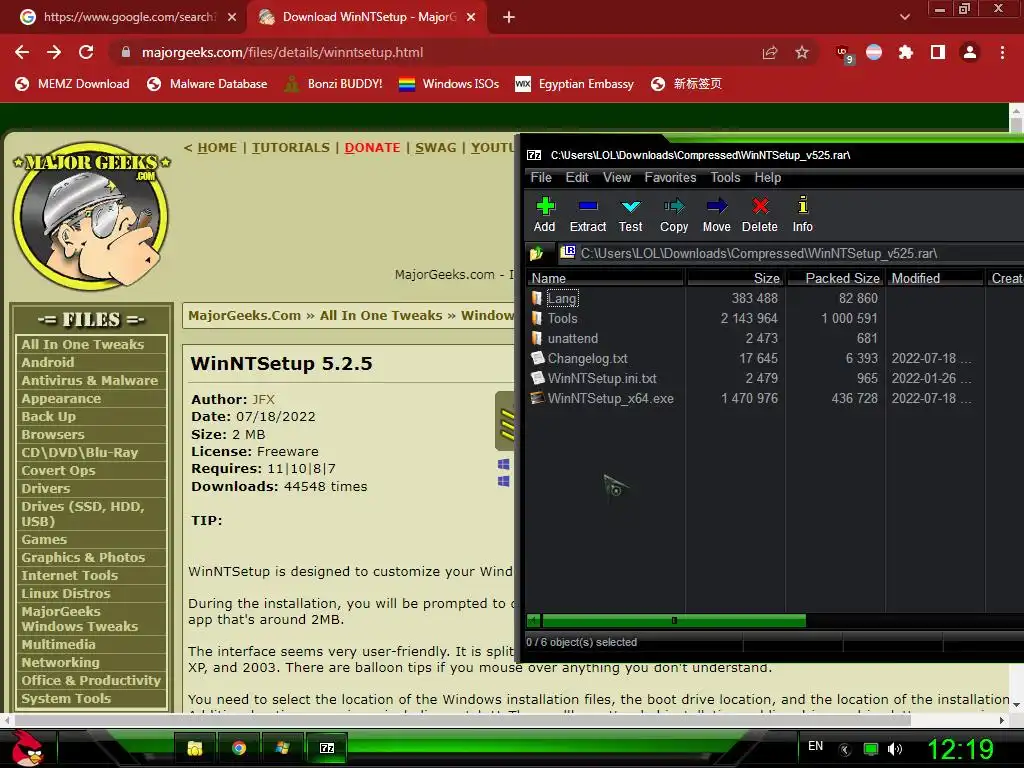Sort the archive list by Modified column

point(935,278)
